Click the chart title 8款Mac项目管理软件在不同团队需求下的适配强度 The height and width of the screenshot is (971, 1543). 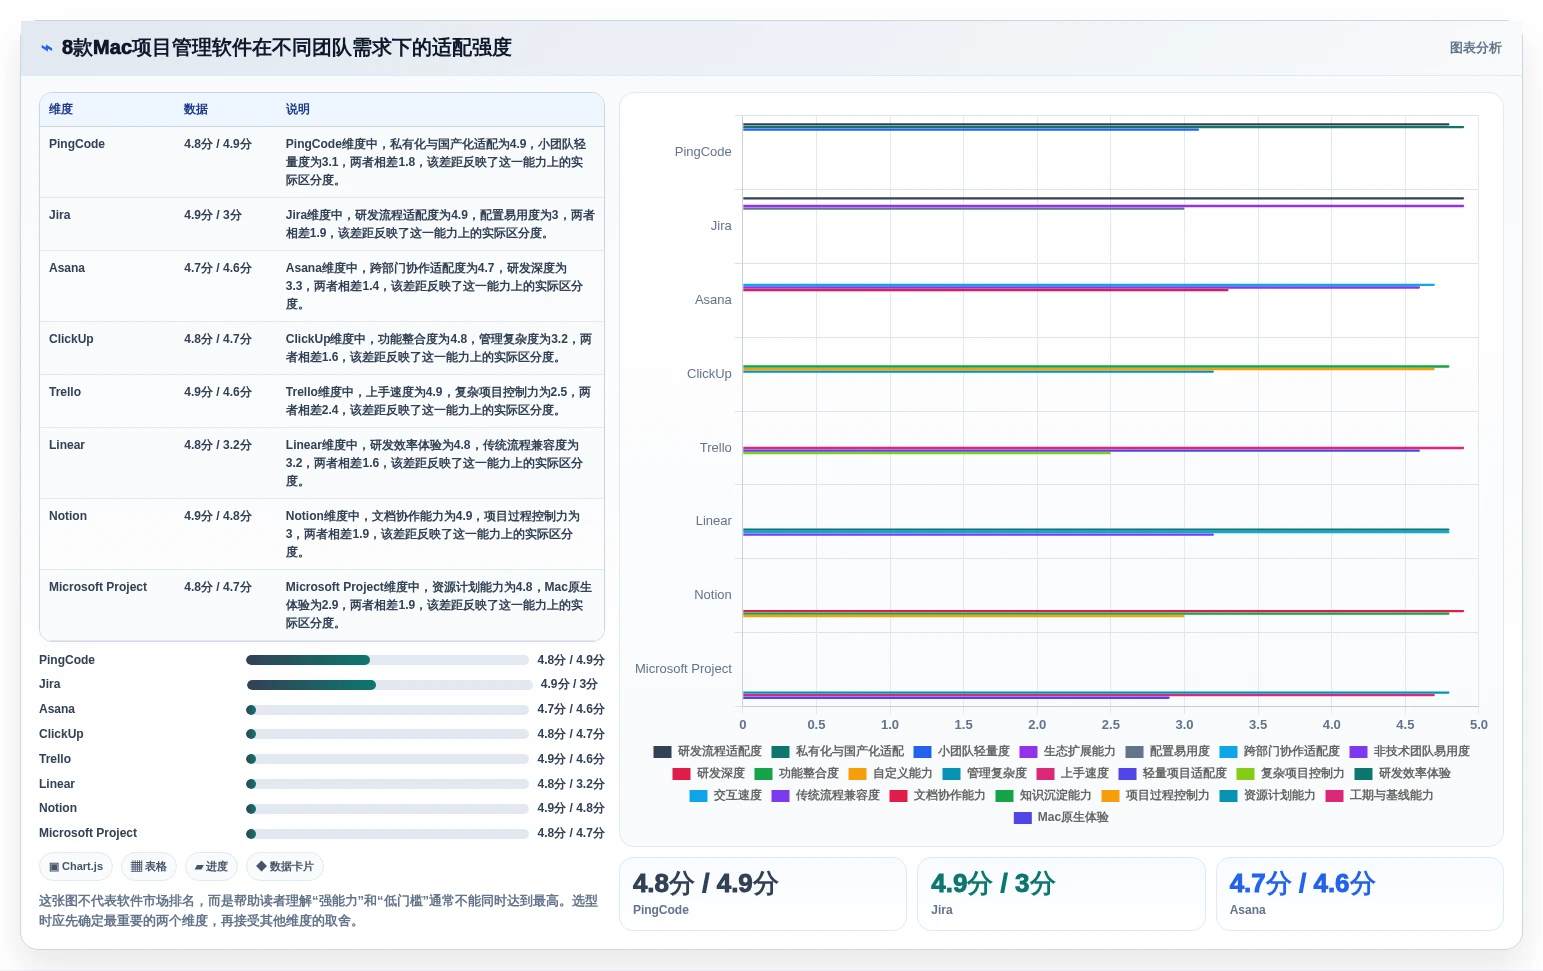[287, 48]
